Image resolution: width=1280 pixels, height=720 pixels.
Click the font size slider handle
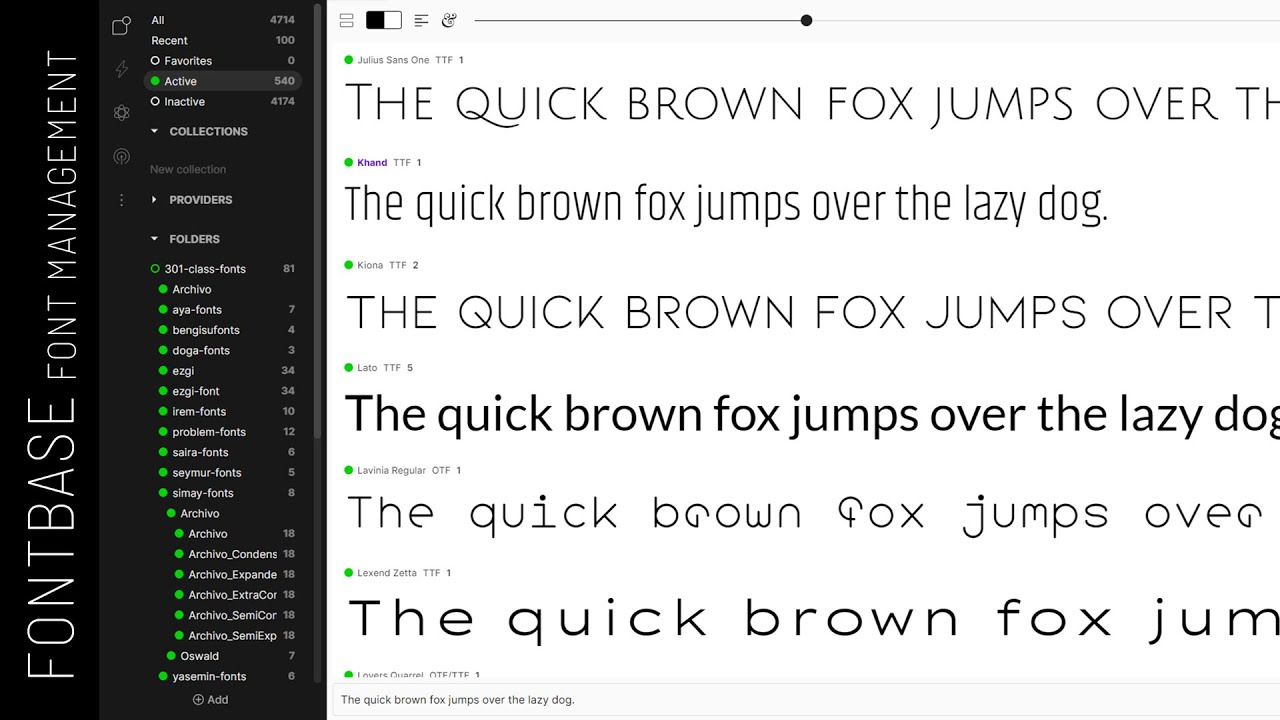806,20
